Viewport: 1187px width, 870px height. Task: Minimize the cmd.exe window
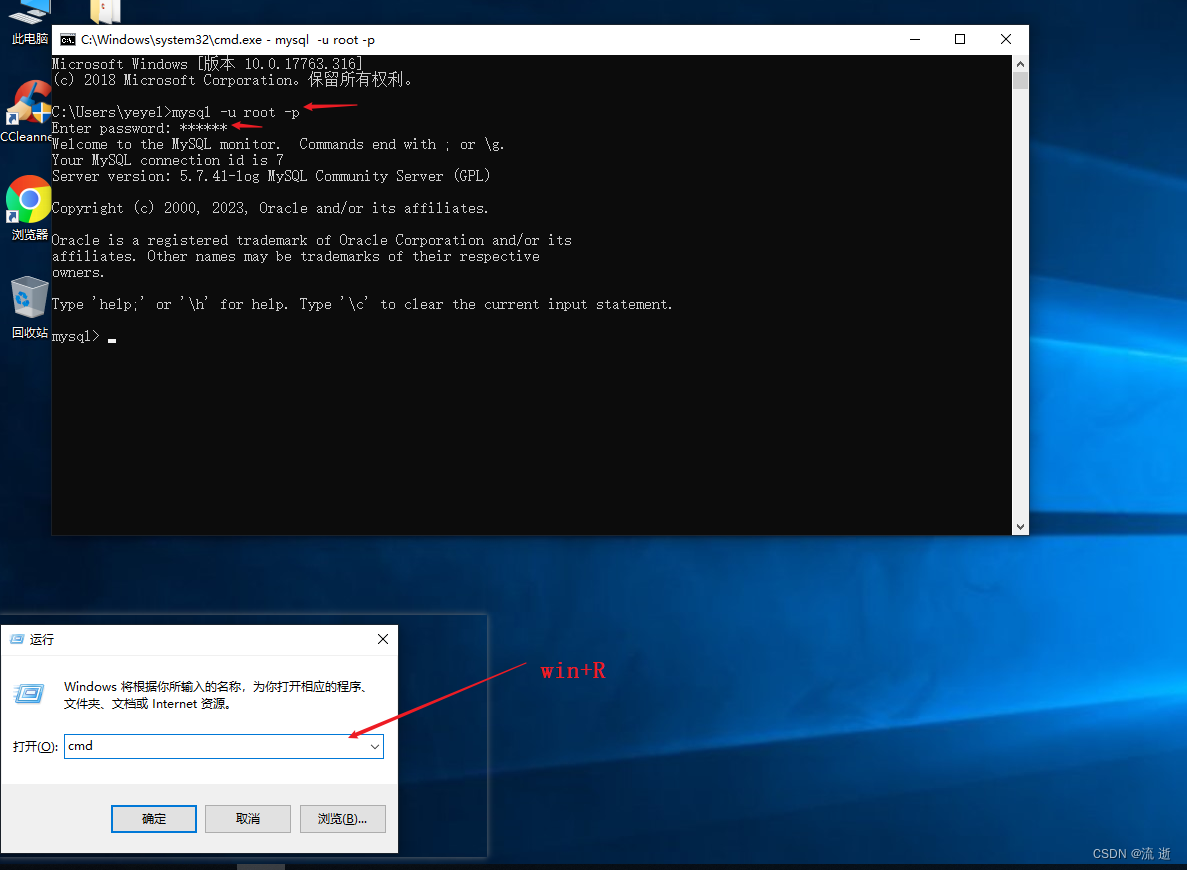[x=915, y=39]
